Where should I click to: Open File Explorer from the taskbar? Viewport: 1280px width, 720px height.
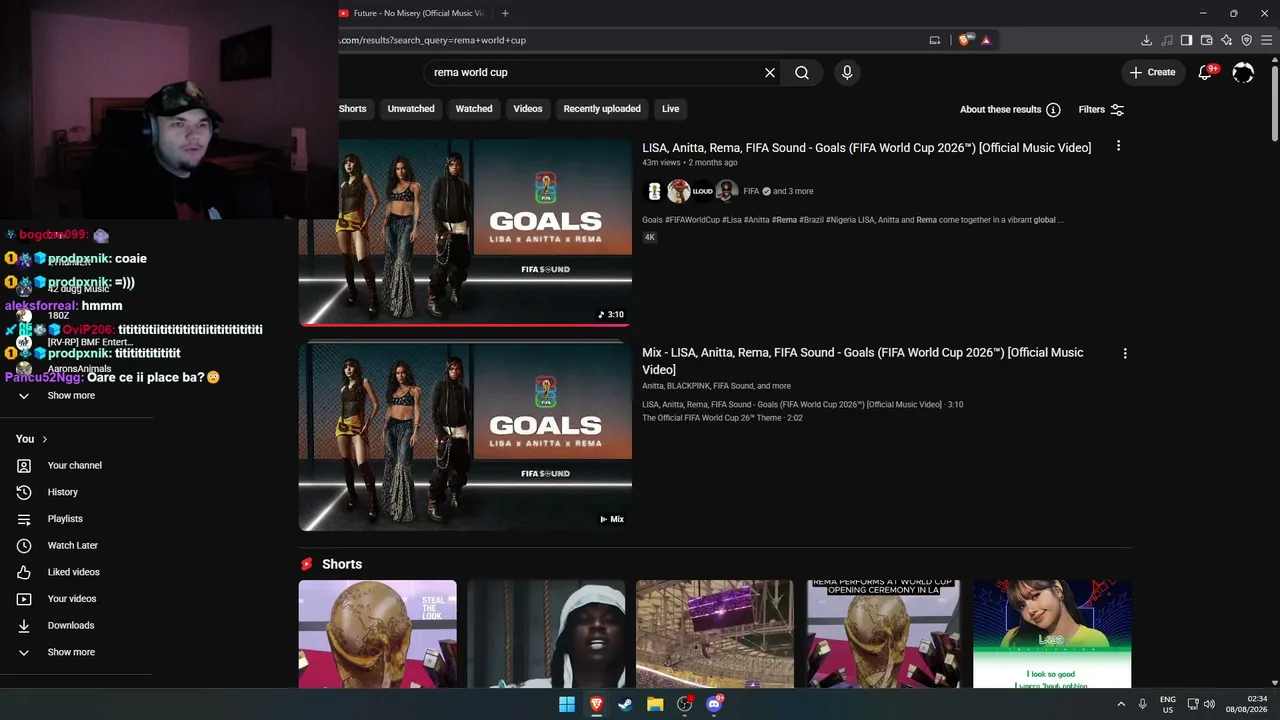click(655, 704)
